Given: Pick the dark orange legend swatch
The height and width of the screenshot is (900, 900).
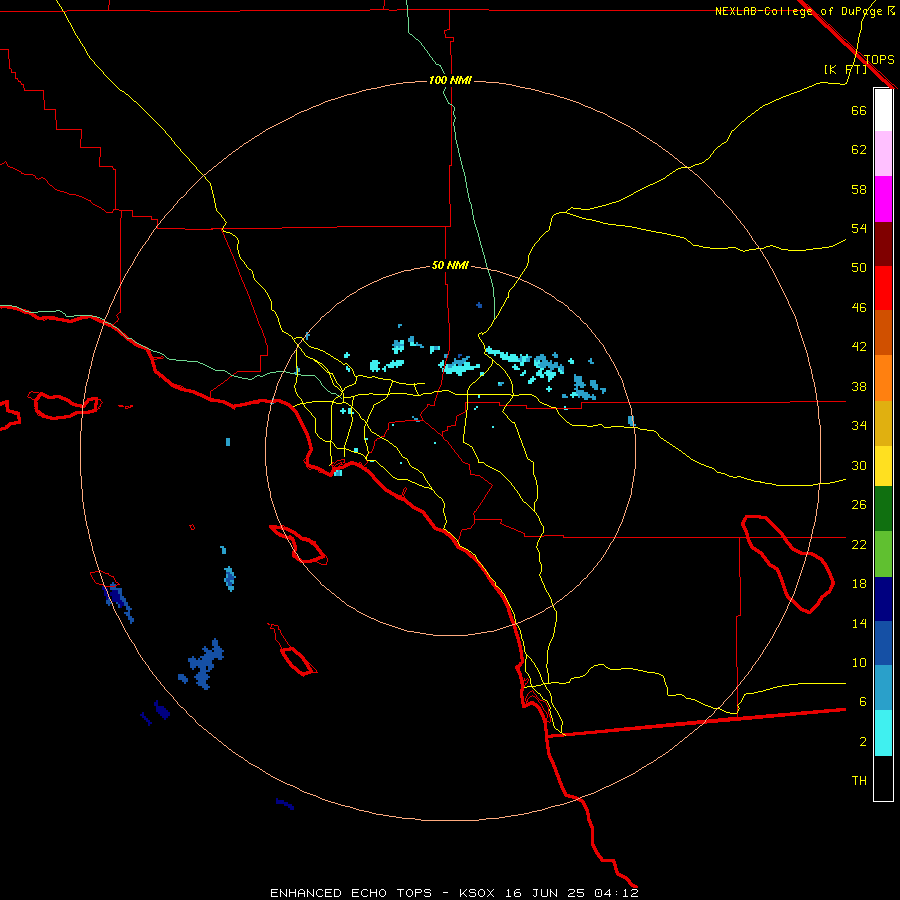Looking at the screenshot, I should click(x=883, y=333).
